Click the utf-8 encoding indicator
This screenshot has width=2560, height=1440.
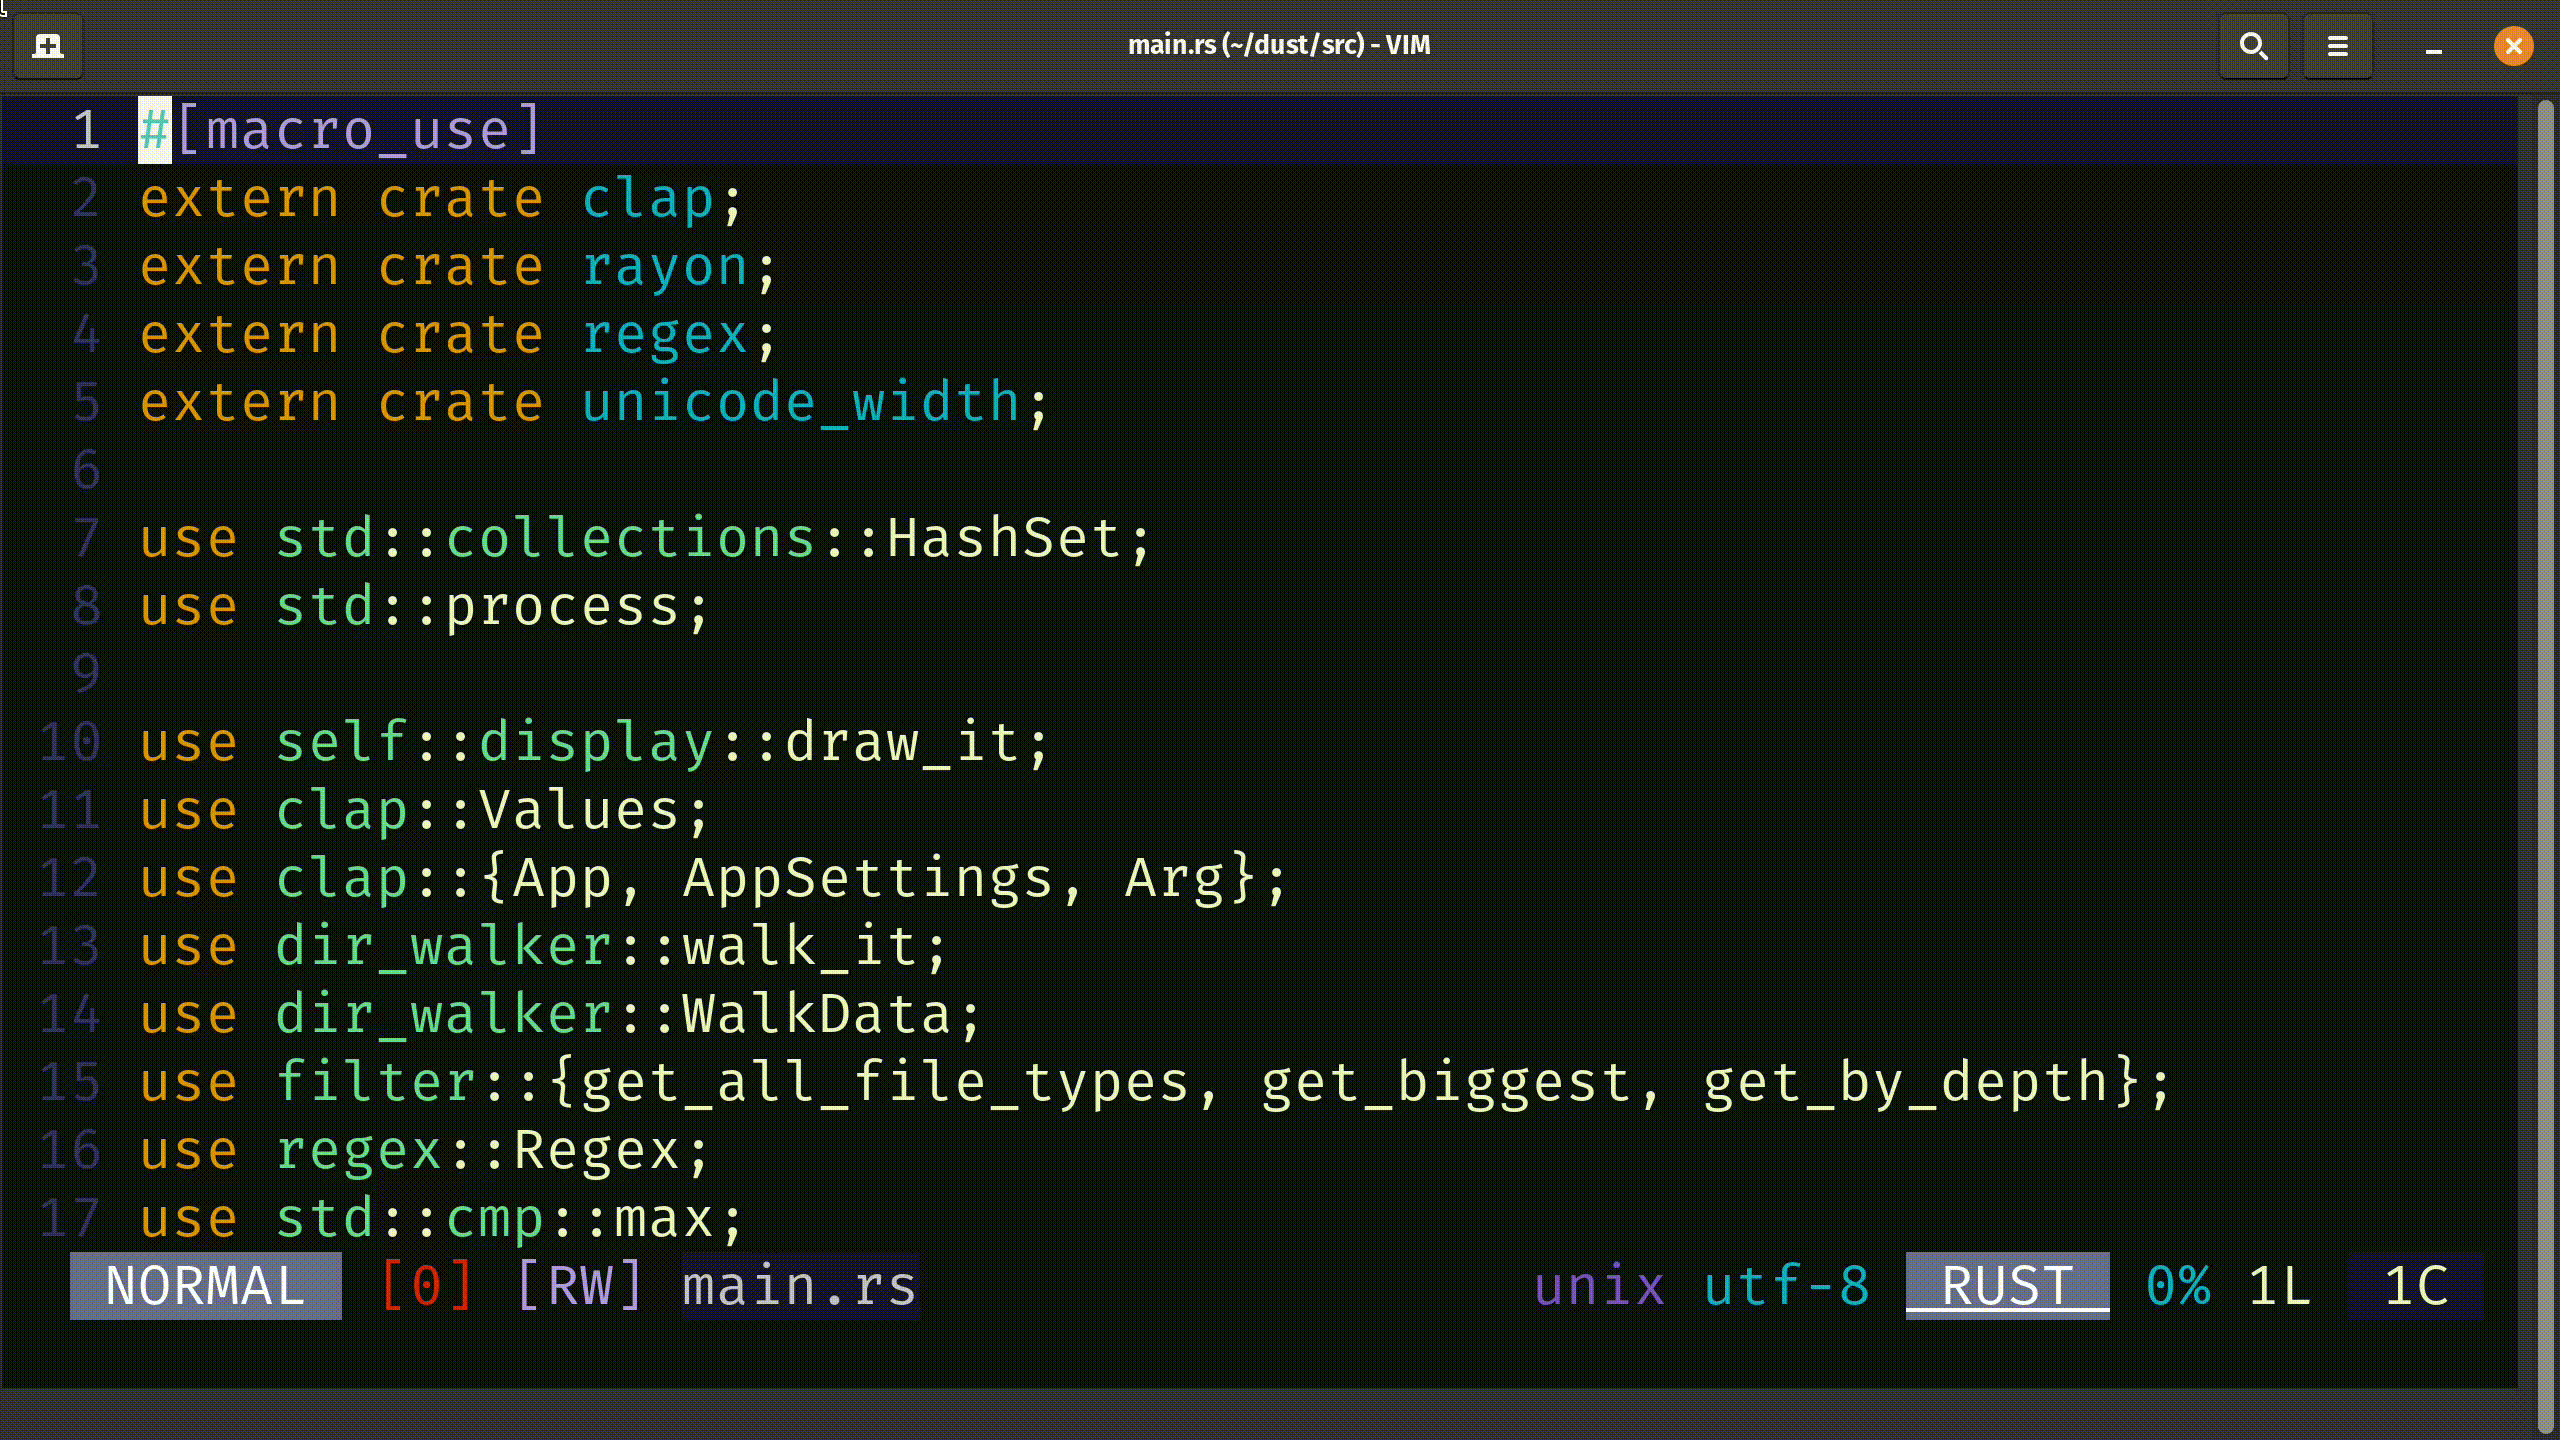1787,1285
